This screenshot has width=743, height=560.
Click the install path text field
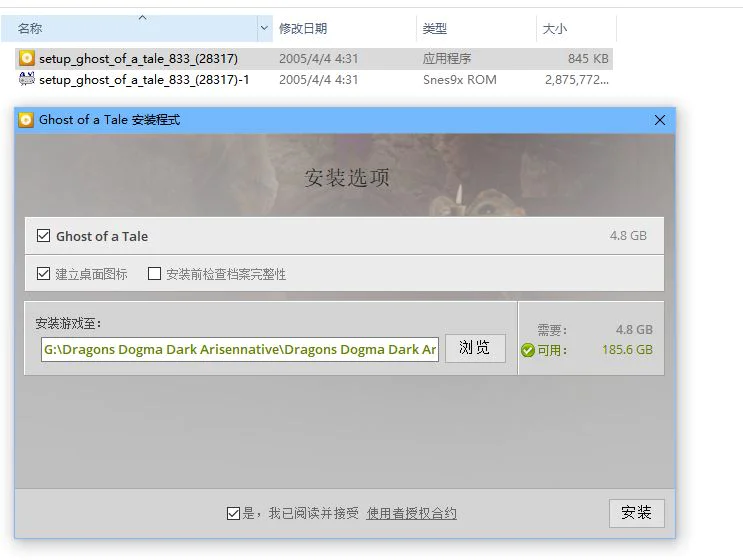(x=240, y=349)
